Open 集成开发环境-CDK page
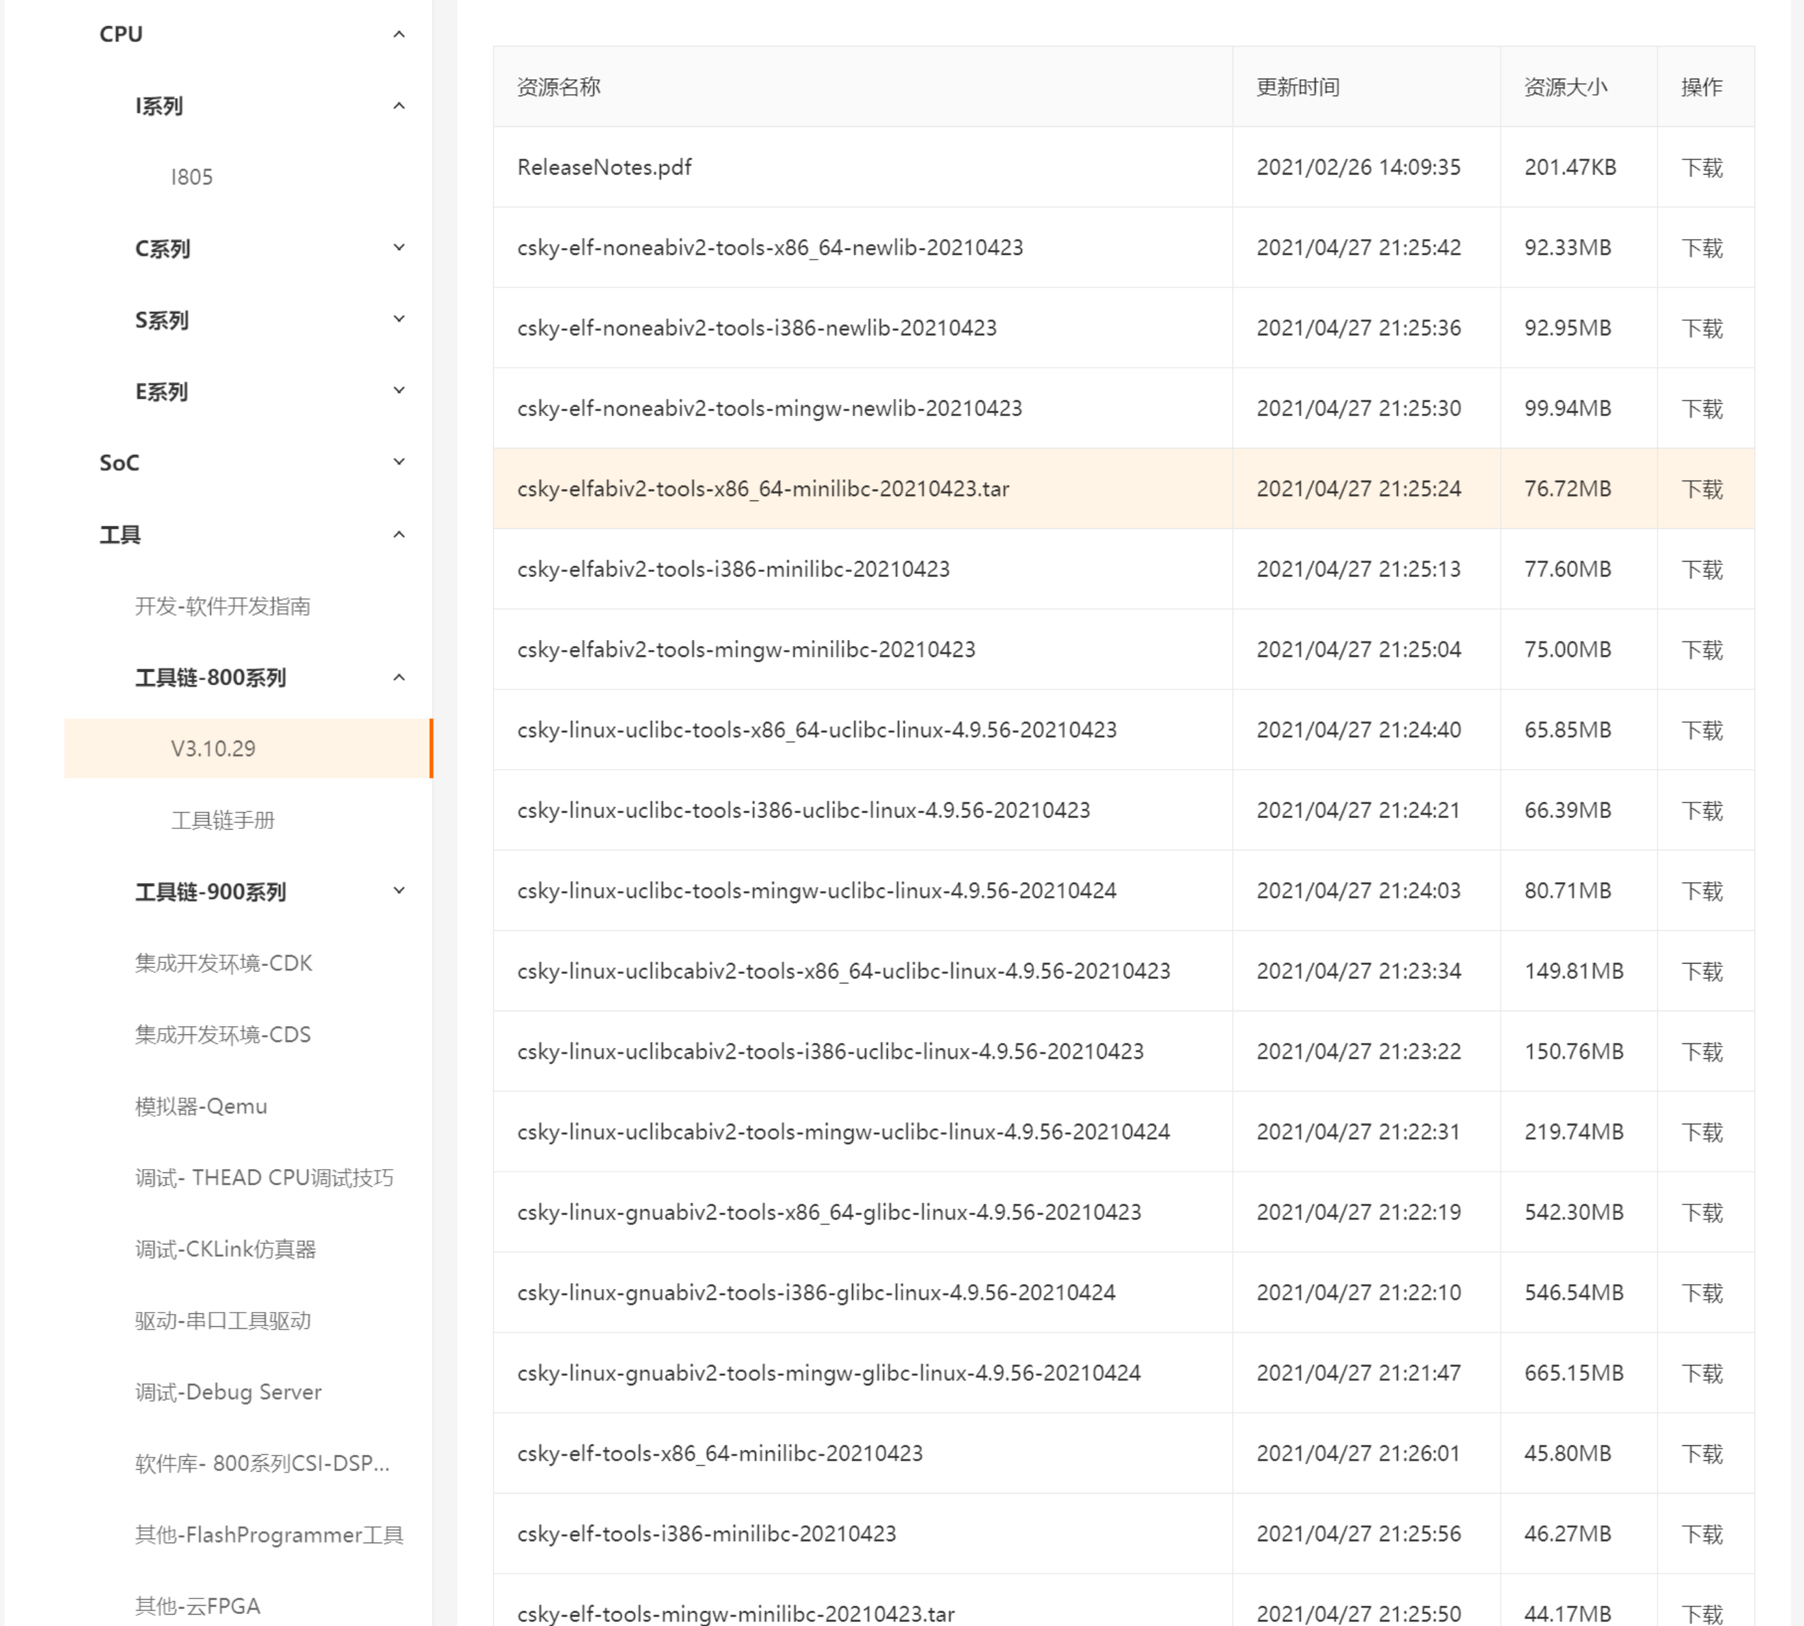This screenshot has height=1626, width=1804. point(223,963)
